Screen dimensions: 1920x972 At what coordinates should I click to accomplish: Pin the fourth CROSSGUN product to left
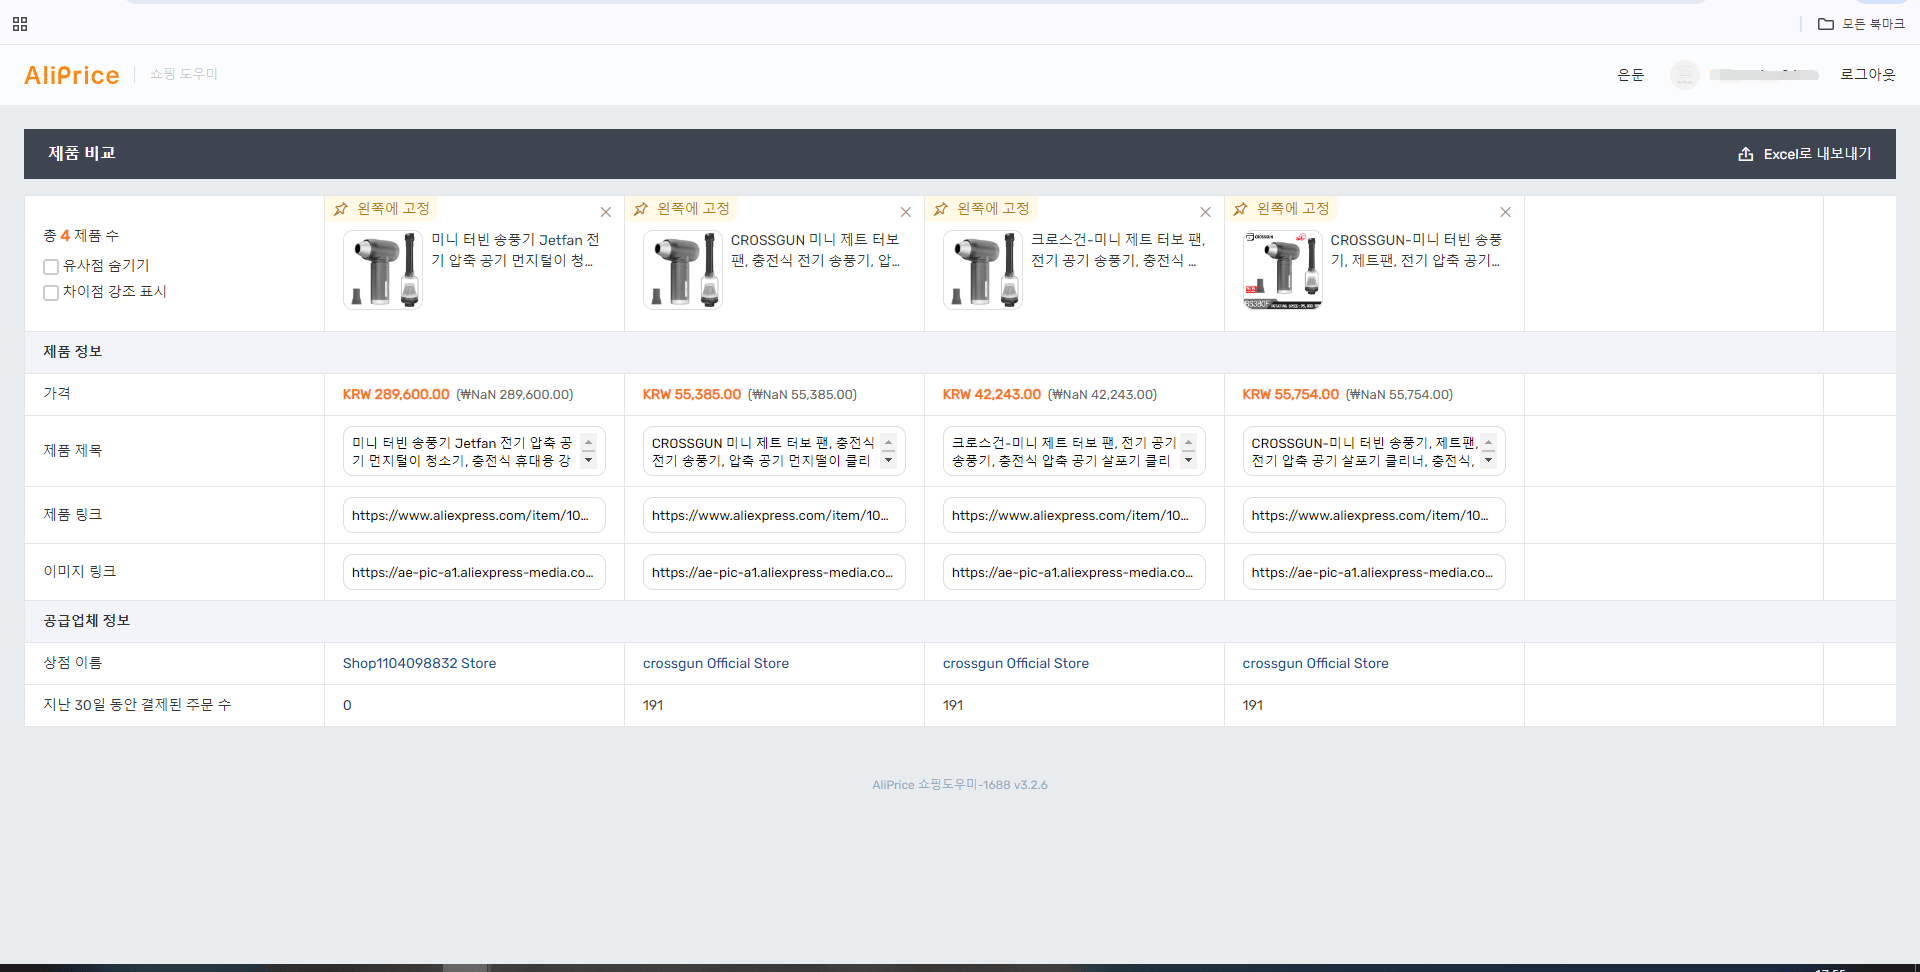(x=1282, y=209)
